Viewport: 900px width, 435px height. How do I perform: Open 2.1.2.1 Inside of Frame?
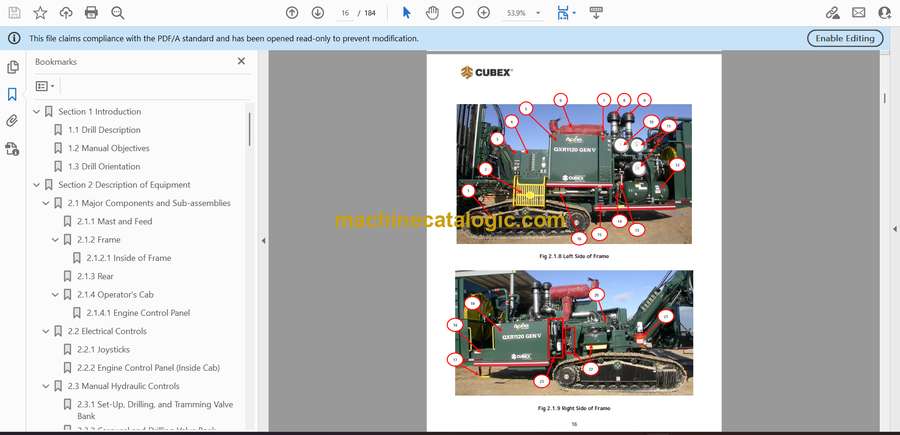pos(129,258)
